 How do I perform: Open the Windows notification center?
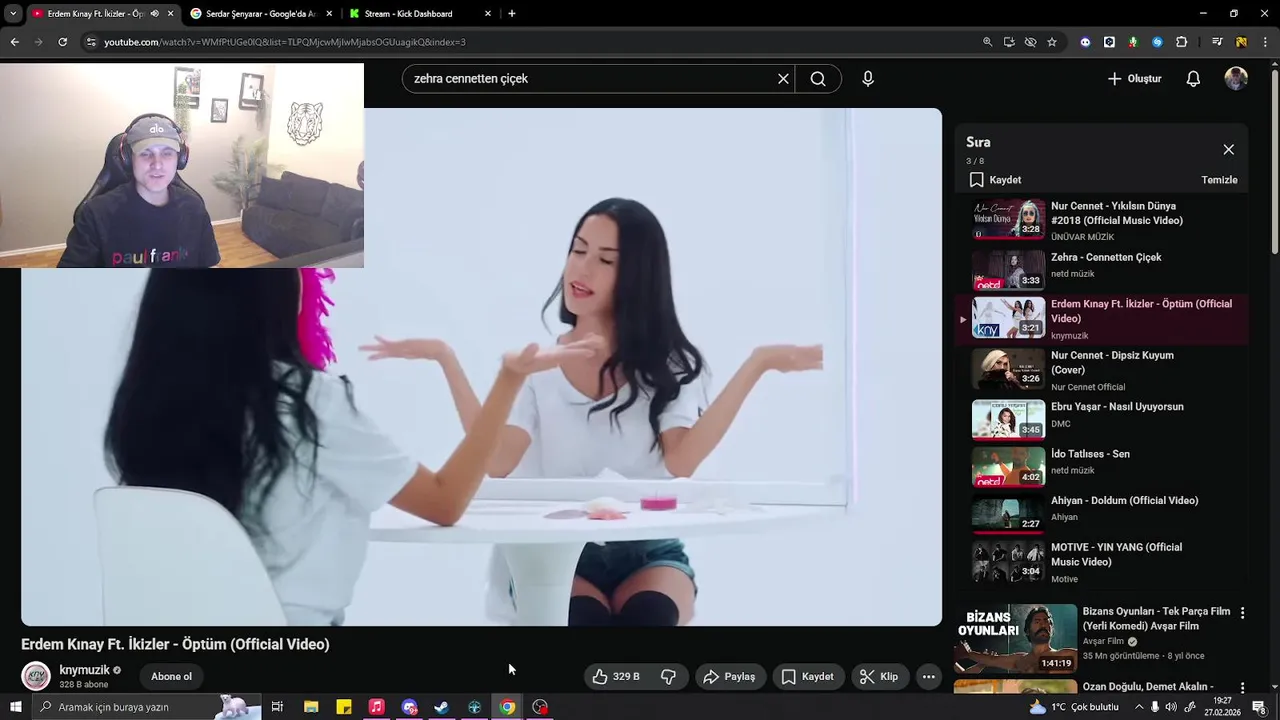click(1259, 707)
